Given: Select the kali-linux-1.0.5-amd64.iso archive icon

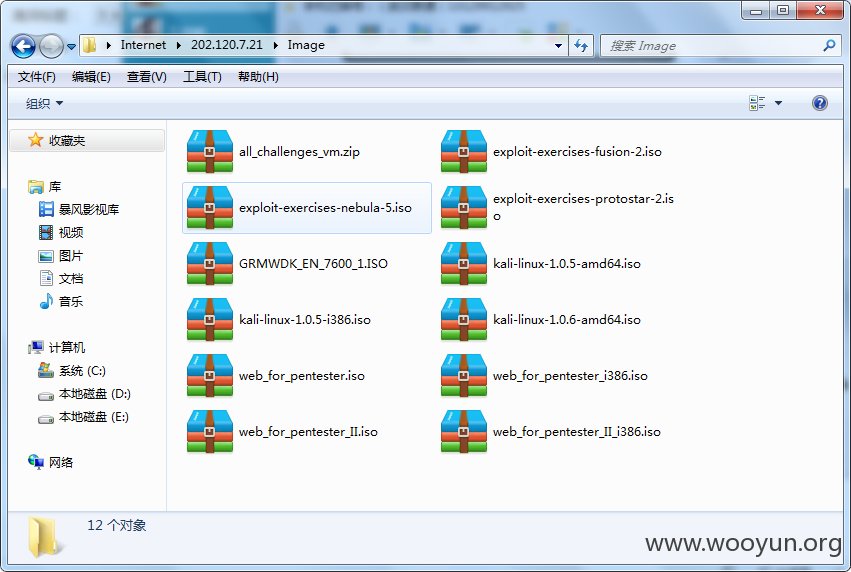Looking at the screenshot, I should (464, 264).
